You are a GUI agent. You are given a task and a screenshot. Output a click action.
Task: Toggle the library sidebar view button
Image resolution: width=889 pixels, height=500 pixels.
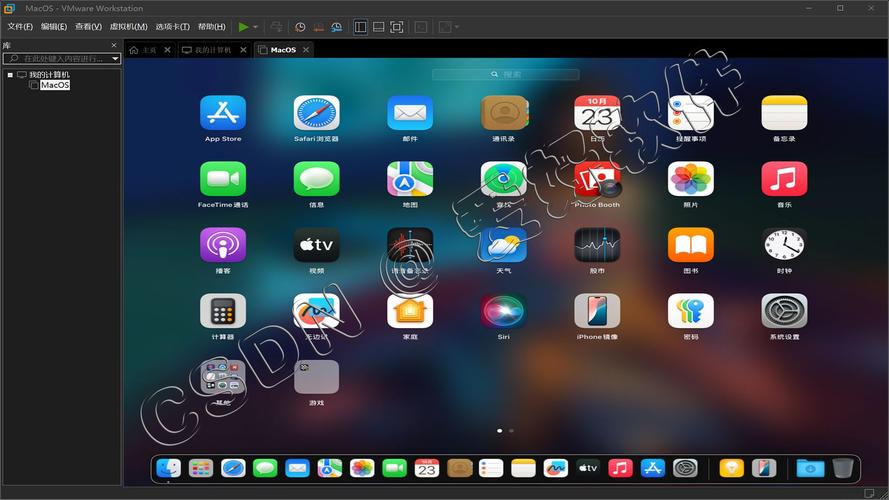pyautogui.click(x=361, y=27)
